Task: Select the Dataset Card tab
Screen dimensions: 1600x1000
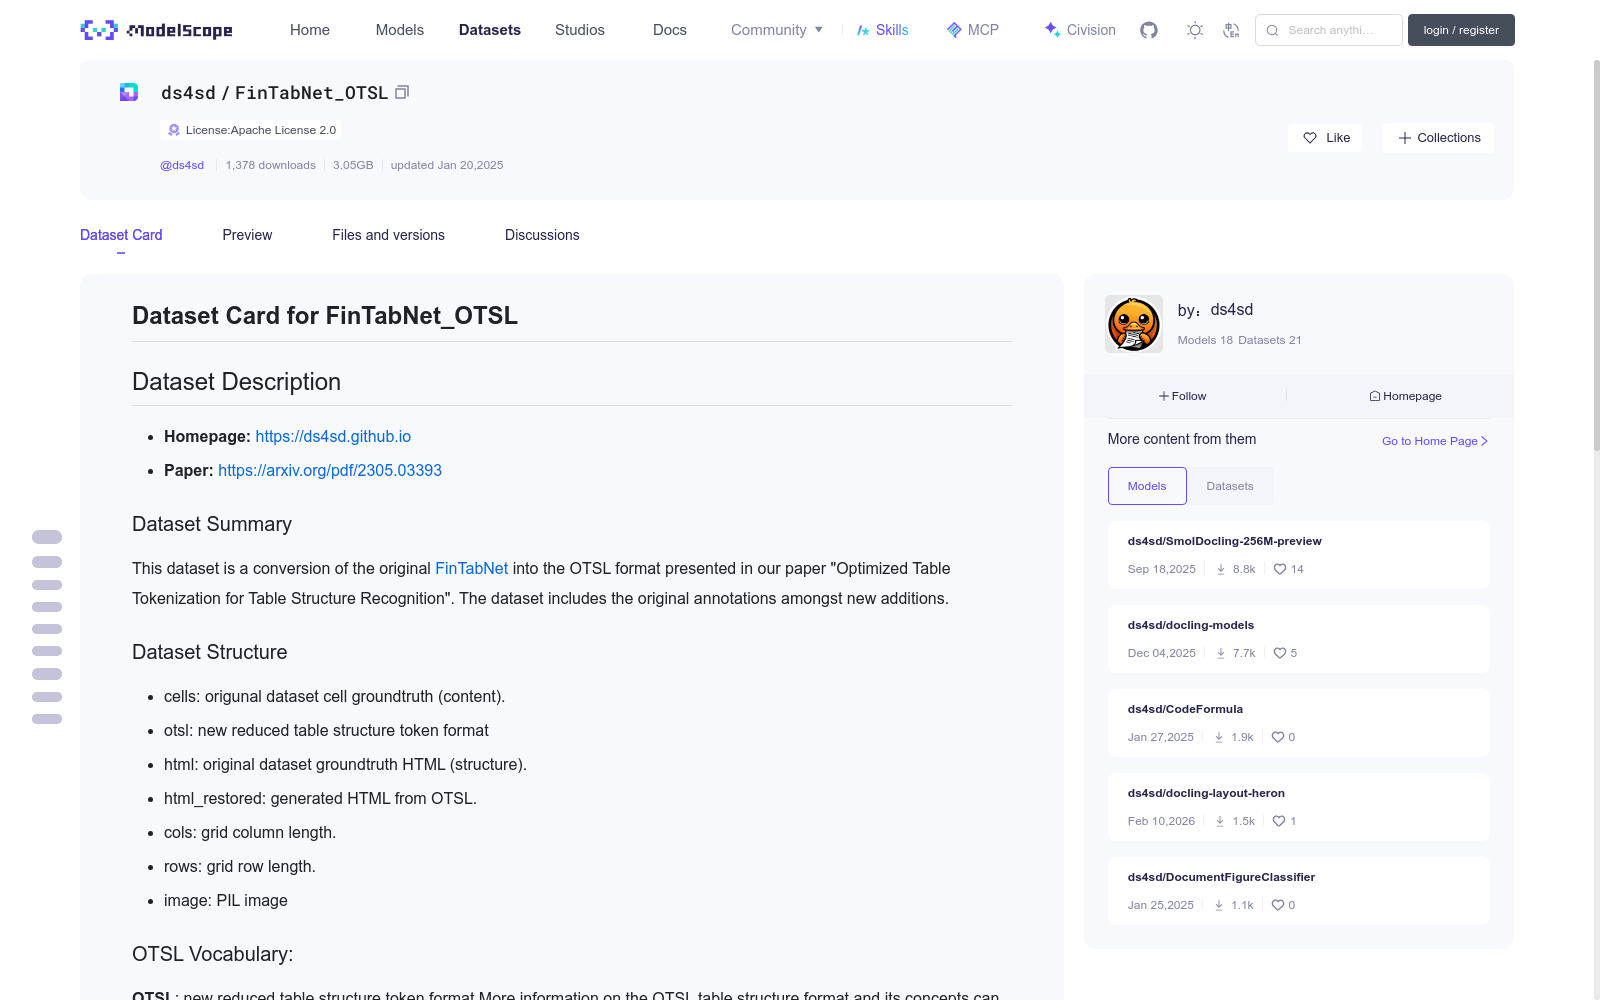Action: point(121,235)
